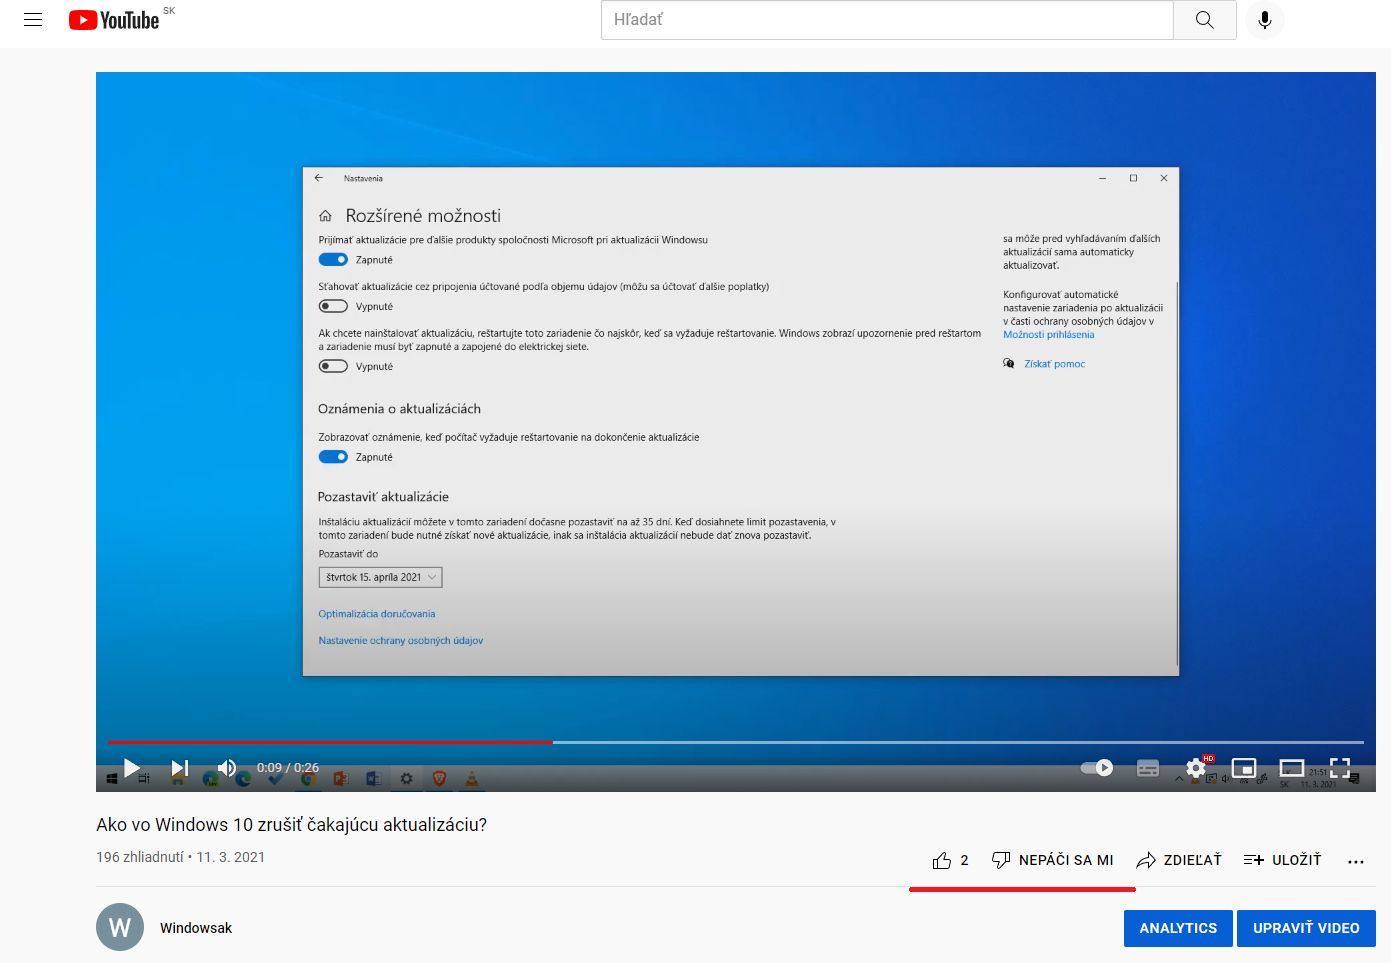Skip to the next video
Image resolution: width=1391 pixels, height=963 pixels.
[x=180, y=768]
